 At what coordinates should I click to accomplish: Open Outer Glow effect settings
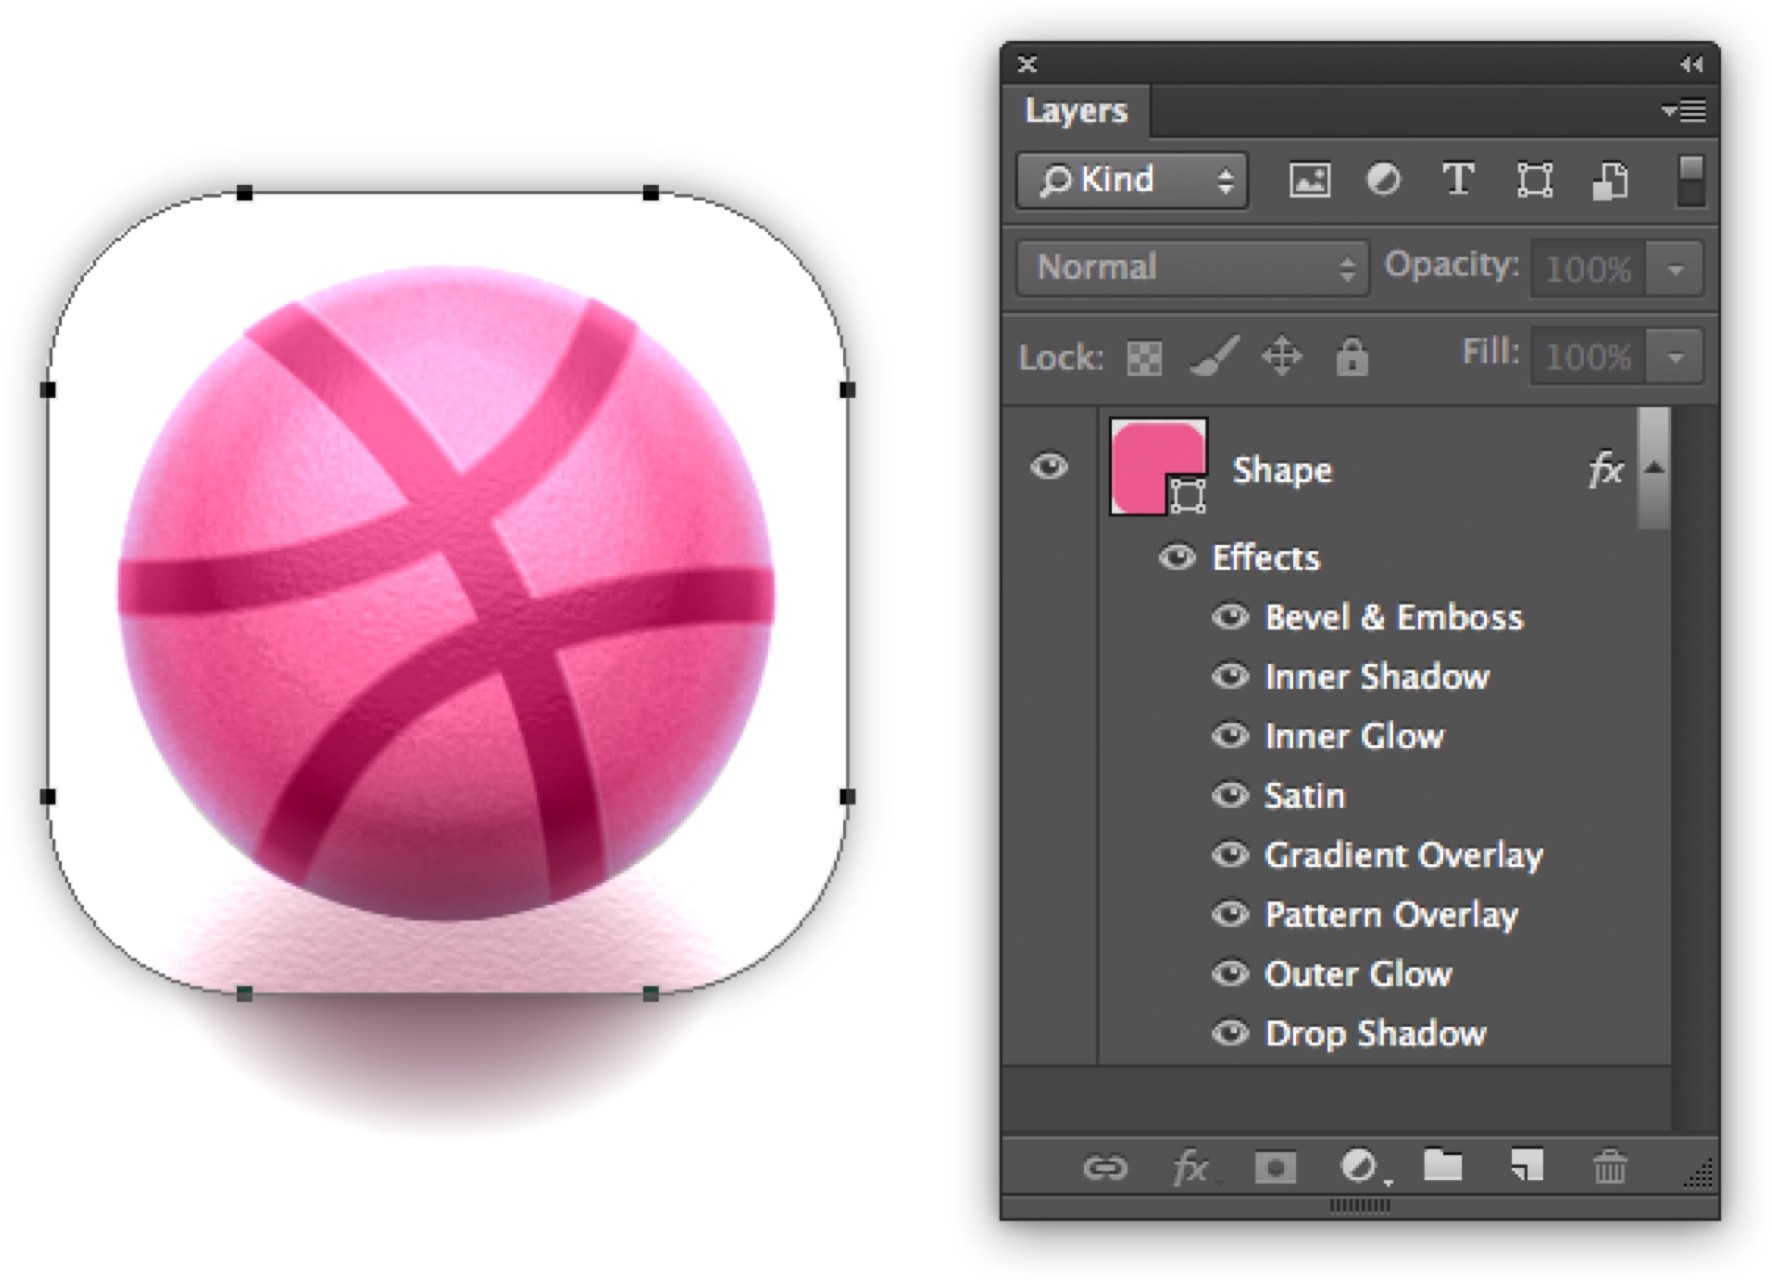[1358, 974]
